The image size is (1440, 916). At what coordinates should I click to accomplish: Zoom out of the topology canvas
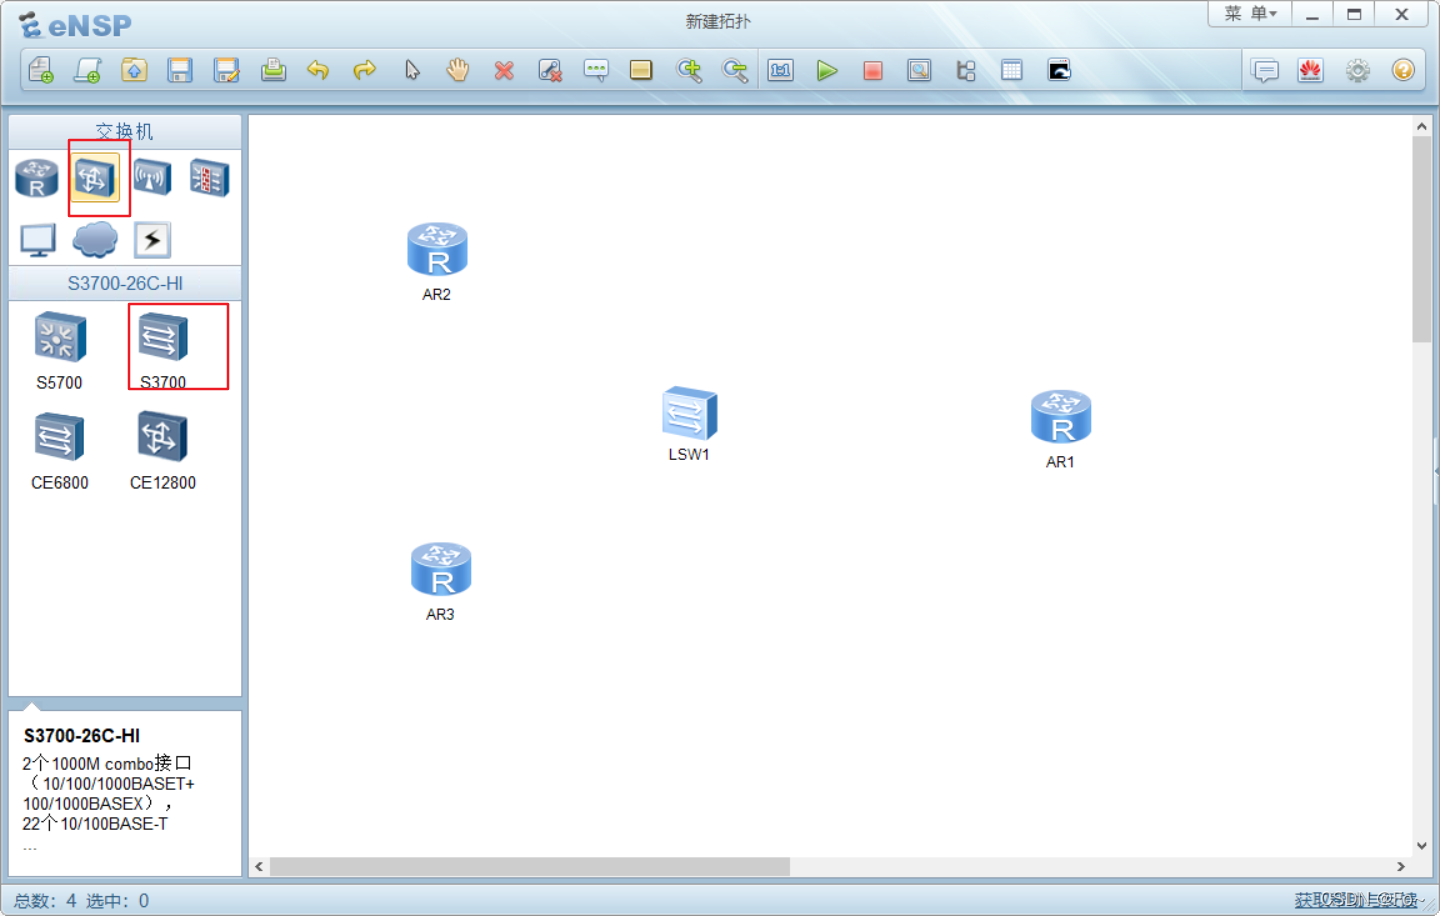coord(735,70)
